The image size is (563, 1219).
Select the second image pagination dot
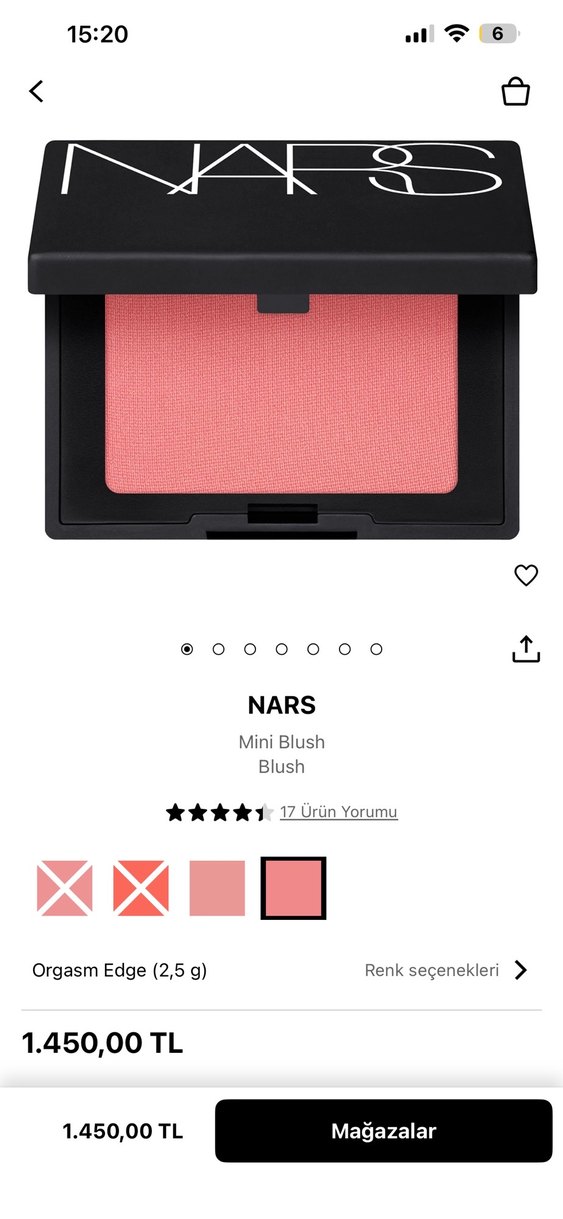218,649
